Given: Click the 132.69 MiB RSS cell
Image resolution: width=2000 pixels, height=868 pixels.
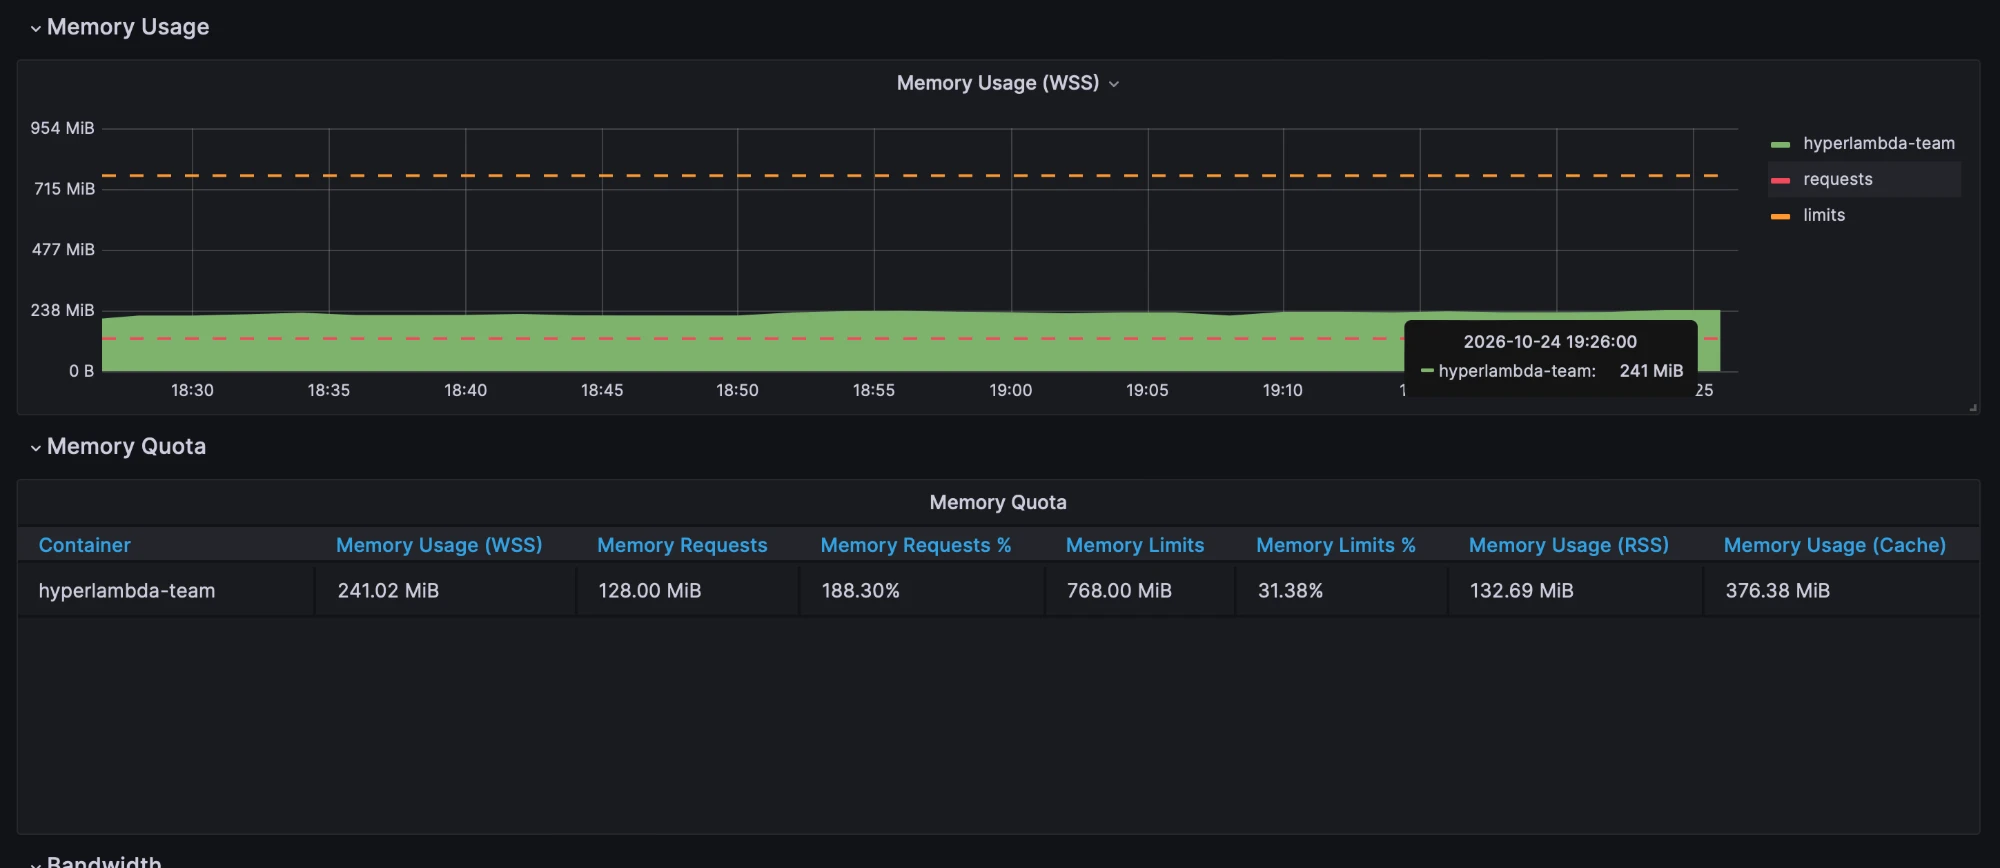Looking at the screenshot, I should pyautogui.click(x=1575, y=590).
